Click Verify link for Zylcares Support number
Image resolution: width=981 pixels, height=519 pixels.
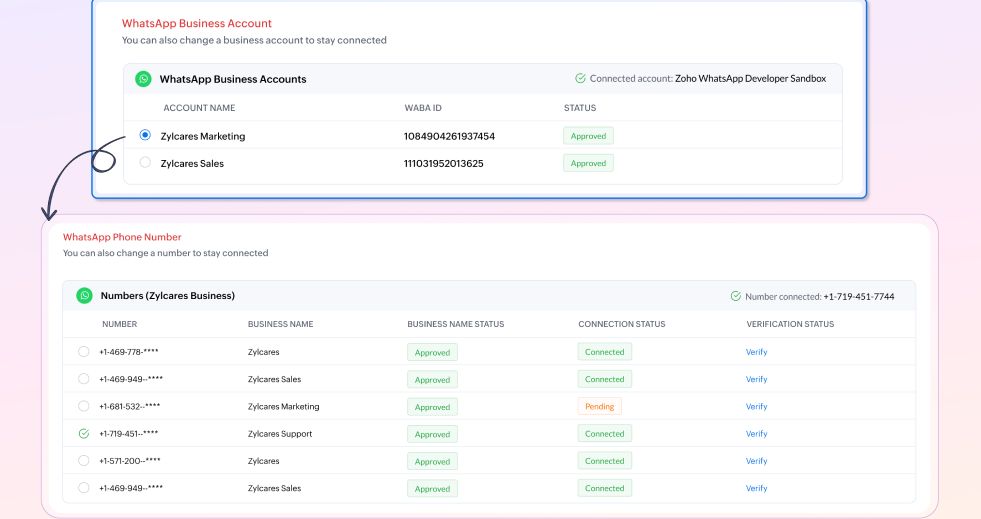[x=756, y=433]
